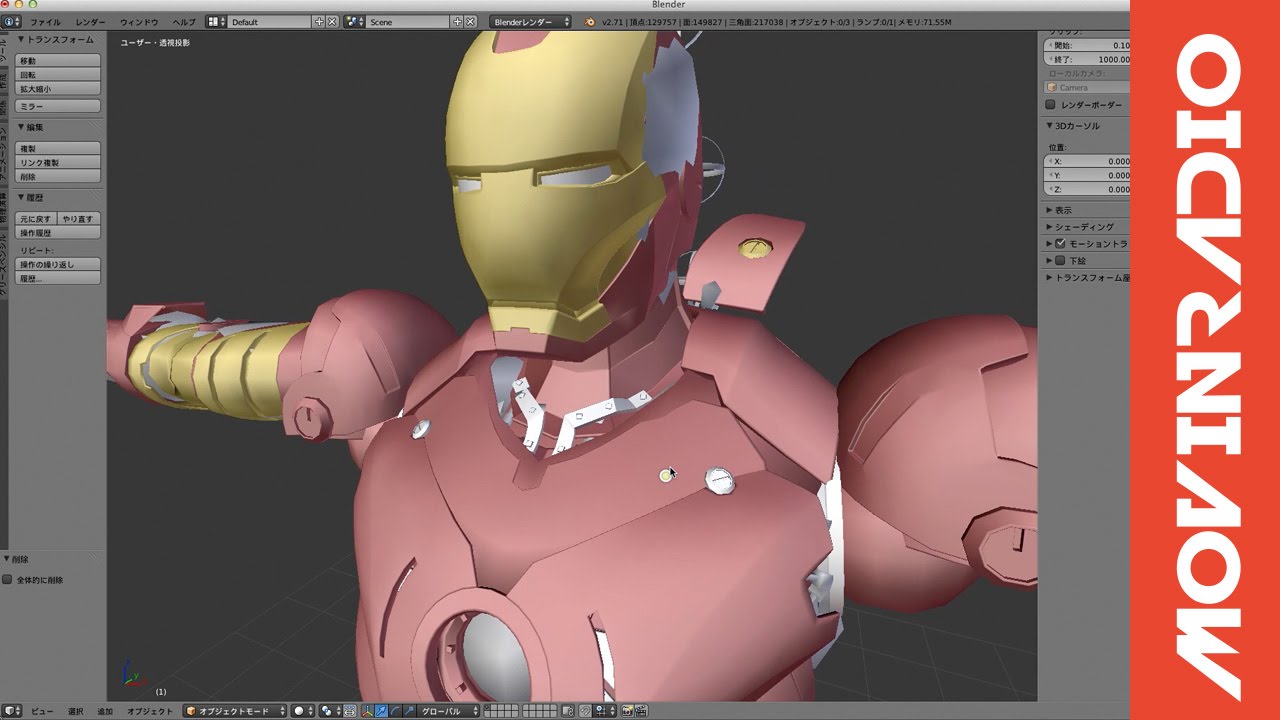The height and width of the screenshot is (720, 1280).
Task: Click the やり直す redo button
Action: click(x=79, y=218)
